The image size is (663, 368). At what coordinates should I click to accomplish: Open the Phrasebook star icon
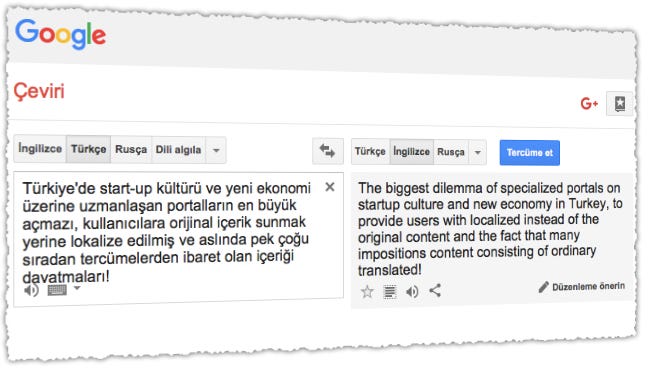[619, 104]
